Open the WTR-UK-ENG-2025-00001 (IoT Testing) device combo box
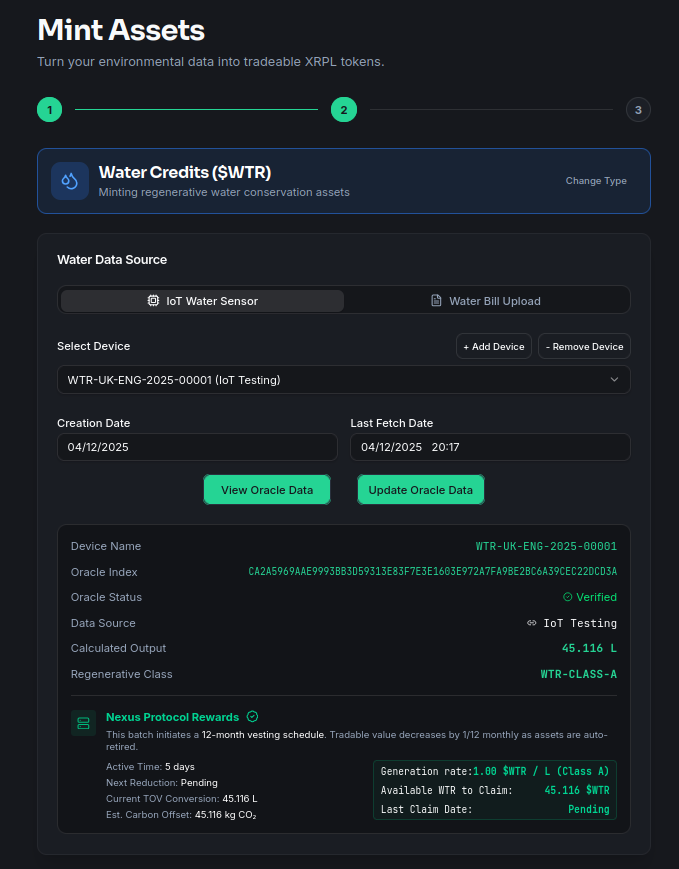679x869 pixels. (x=344, y=380)
